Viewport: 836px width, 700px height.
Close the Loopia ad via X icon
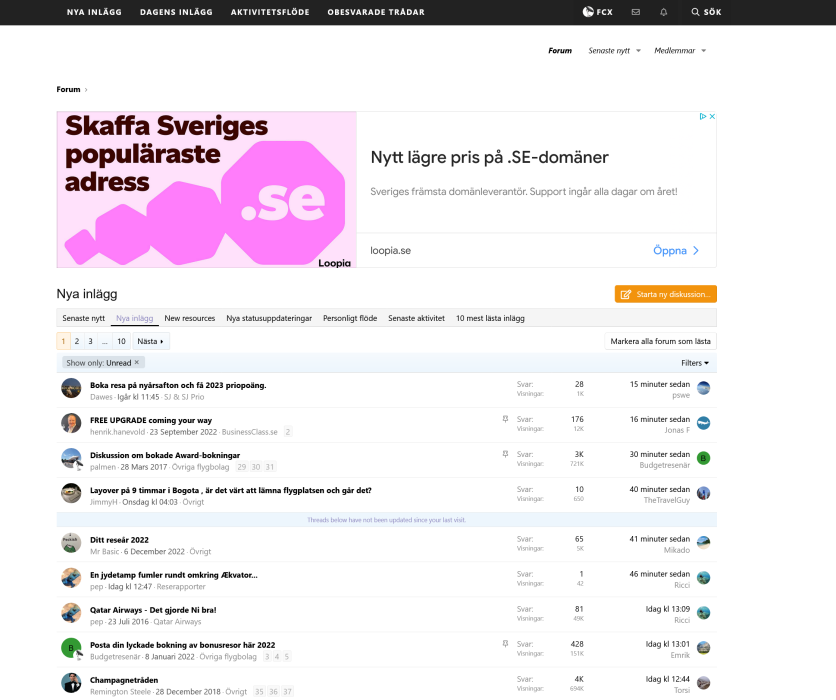click(711, 117)
